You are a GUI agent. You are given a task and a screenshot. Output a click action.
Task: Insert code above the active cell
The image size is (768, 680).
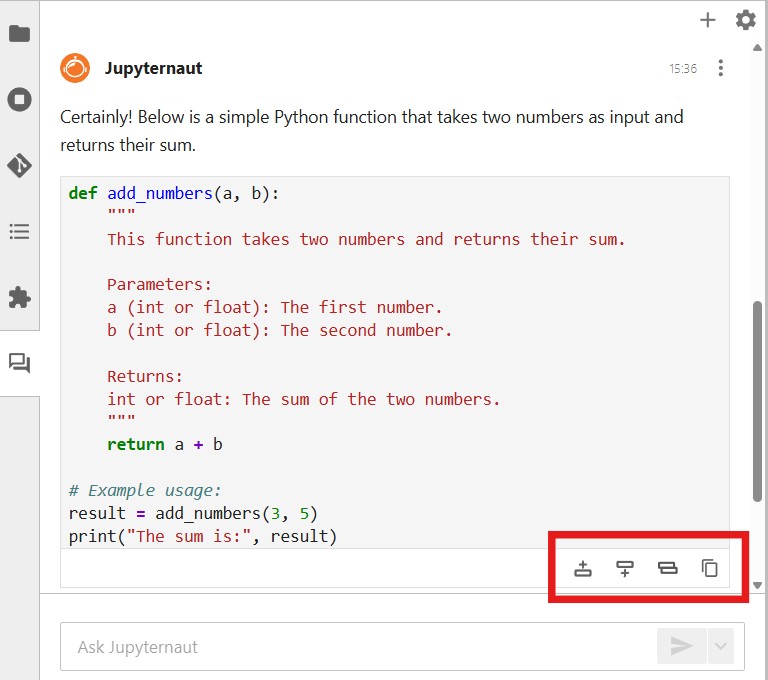tap(583, 569)
